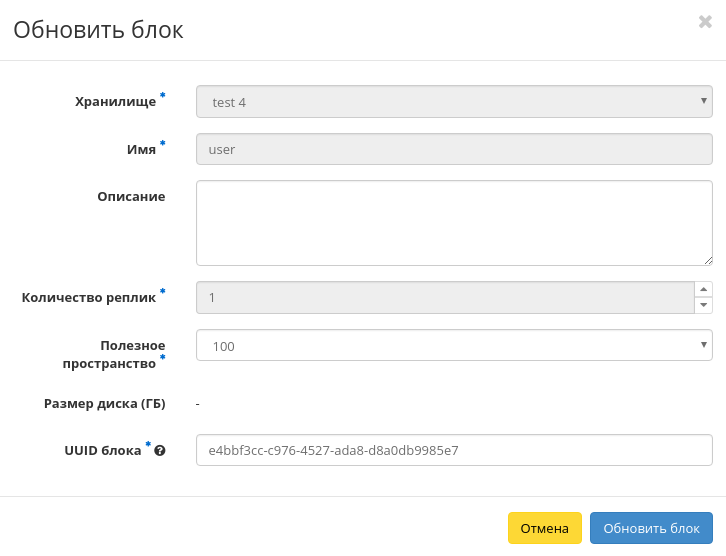Click the Количество реплик number field

[x=445, y=298]
